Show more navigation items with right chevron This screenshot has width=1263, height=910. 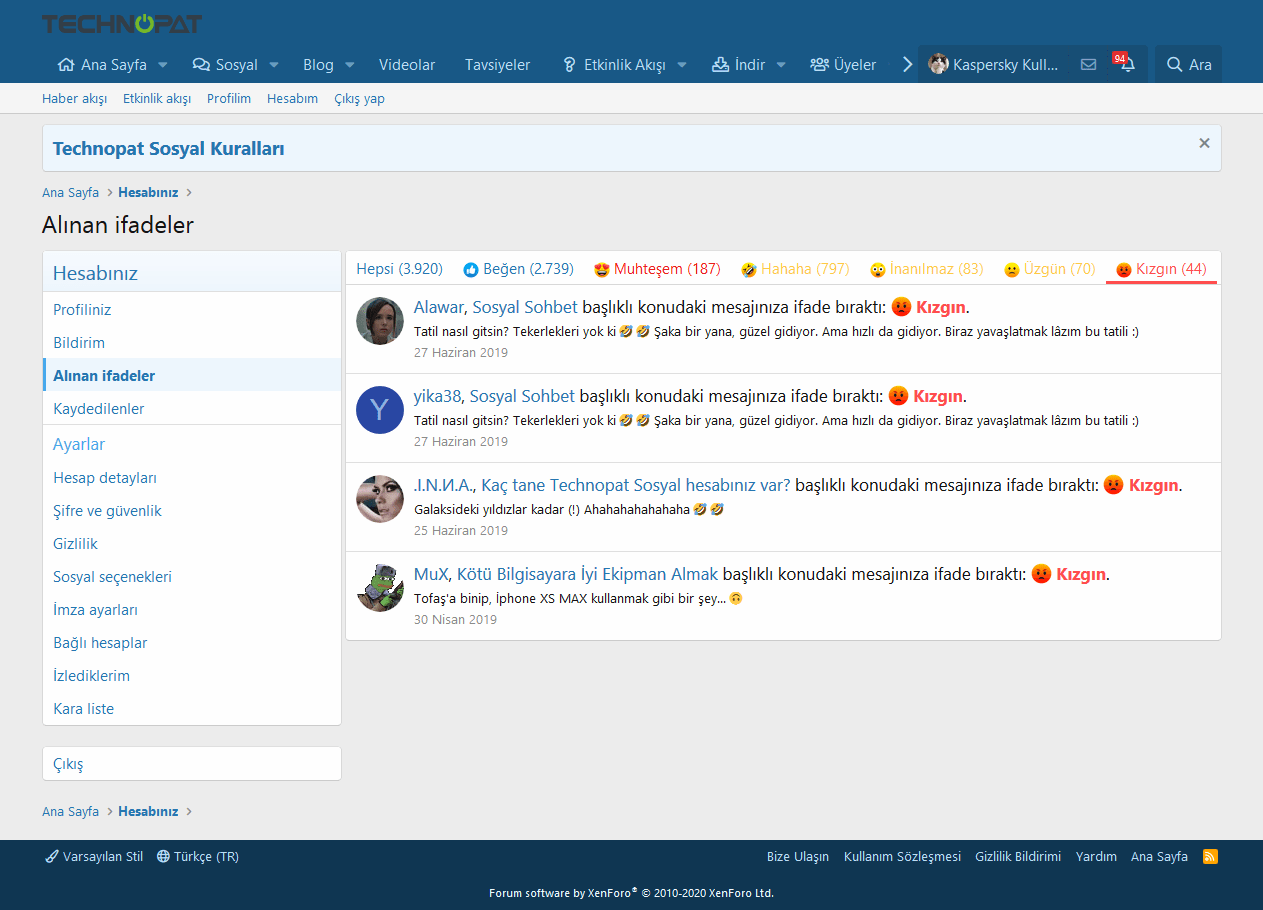point(908,65)
